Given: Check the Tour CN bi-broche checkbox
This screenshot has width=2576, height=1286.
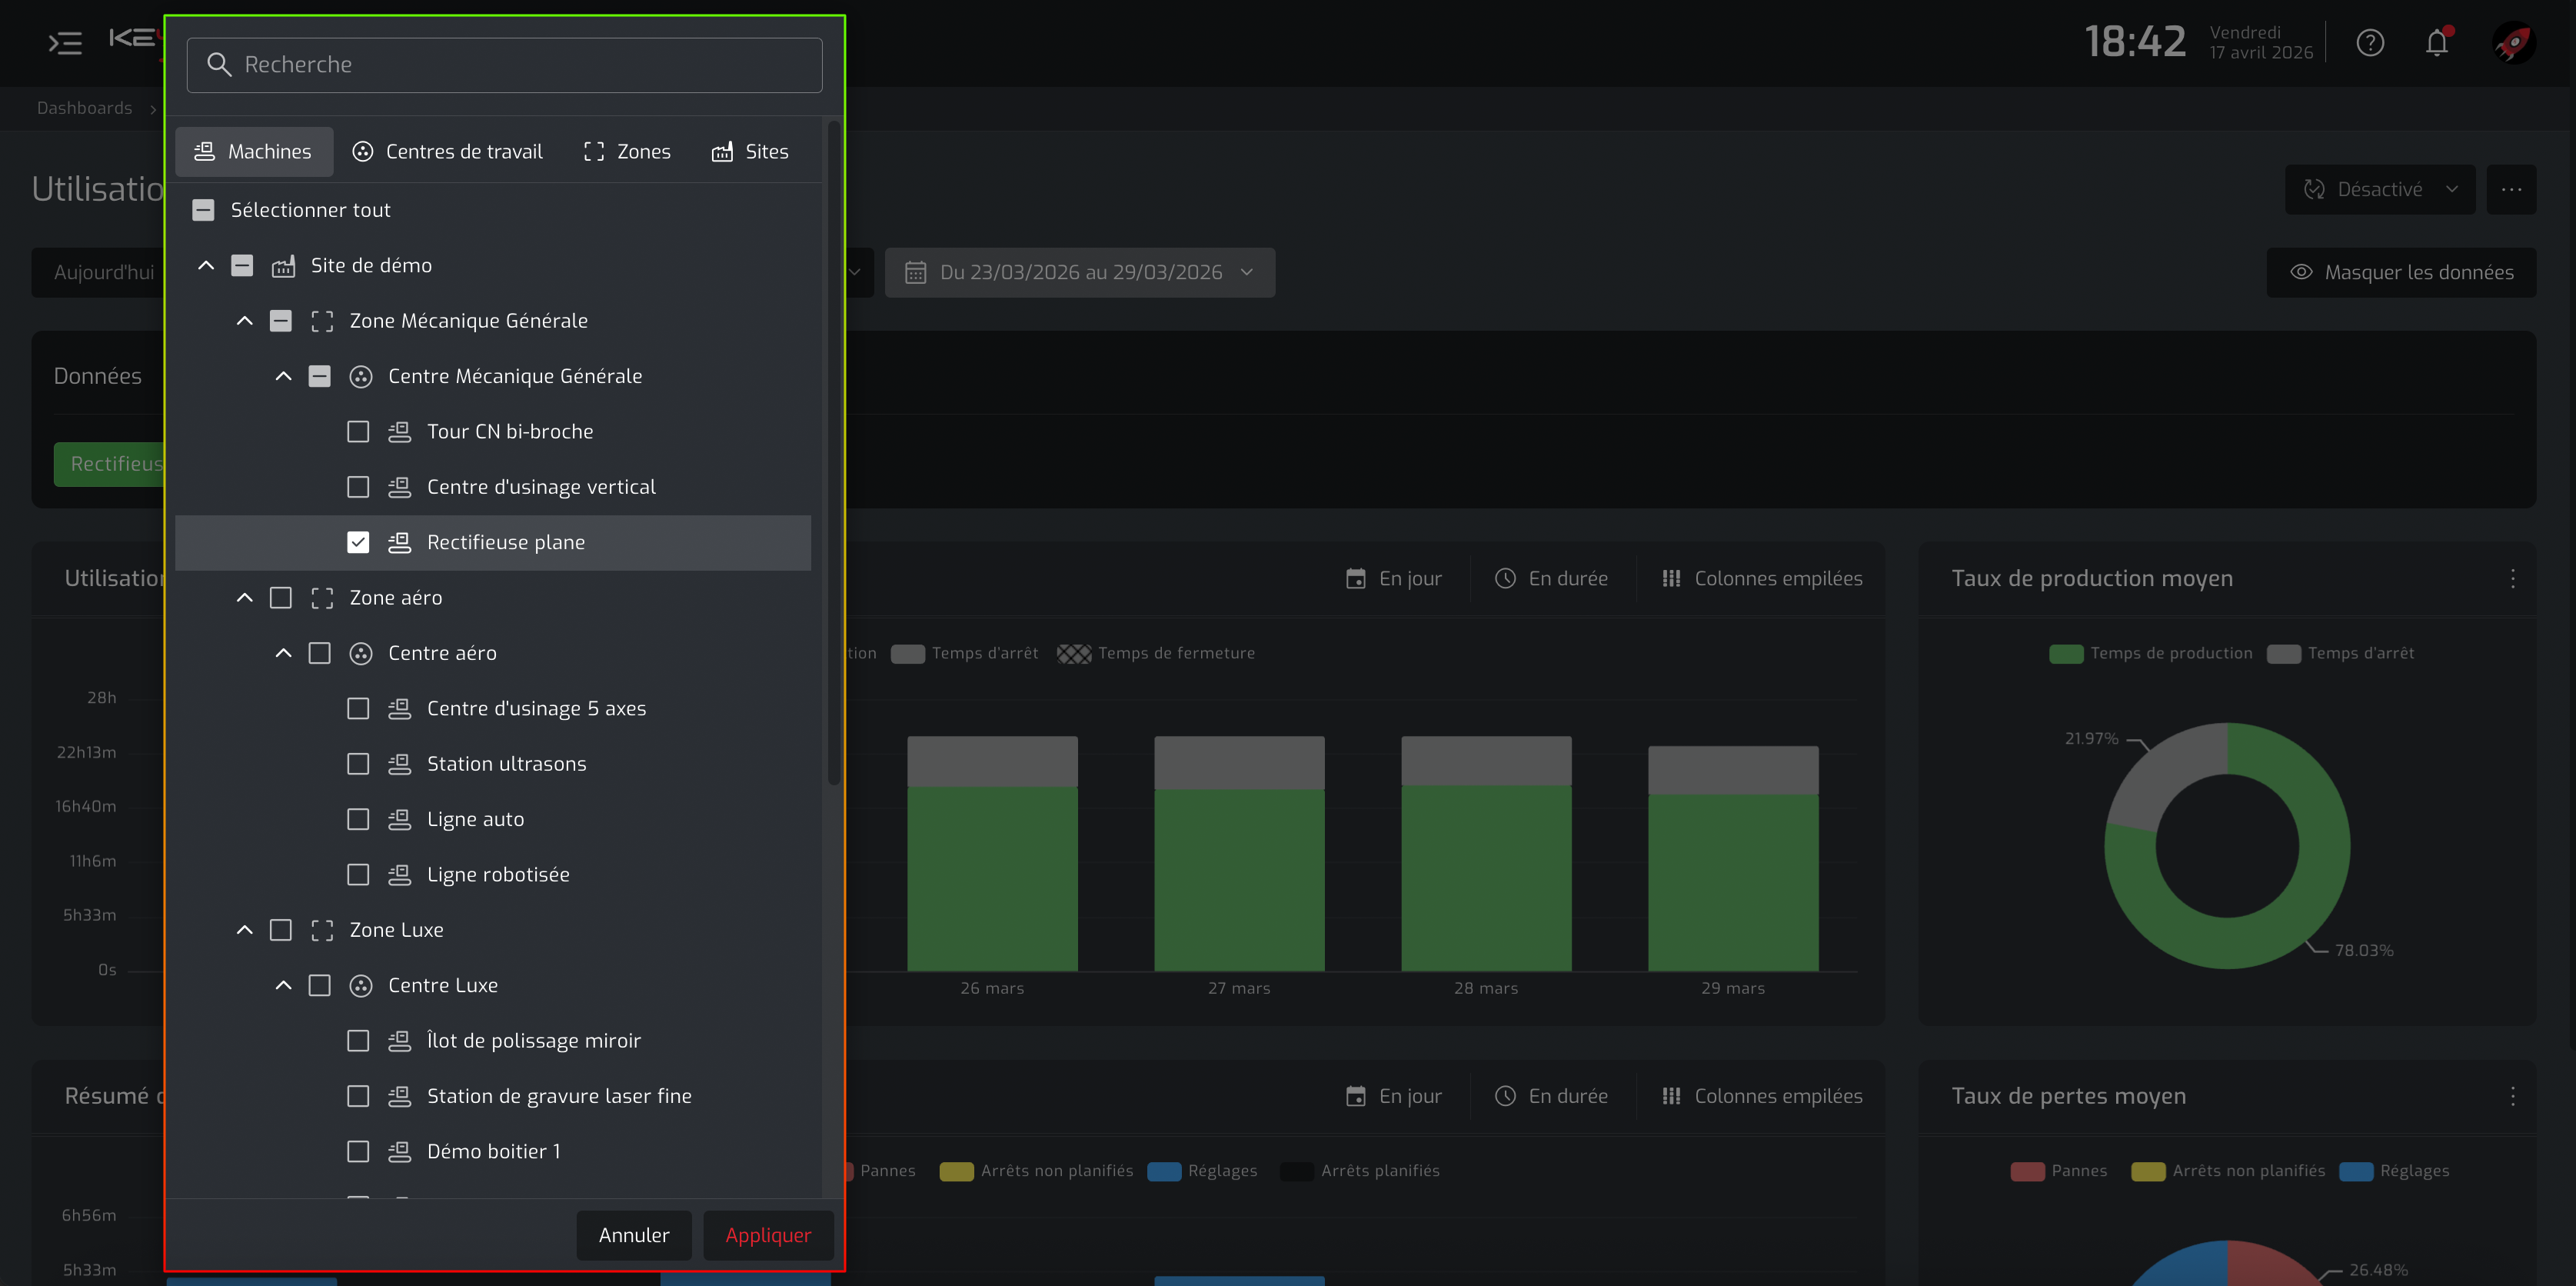Looking at the screenshot, I should [358, 432].
